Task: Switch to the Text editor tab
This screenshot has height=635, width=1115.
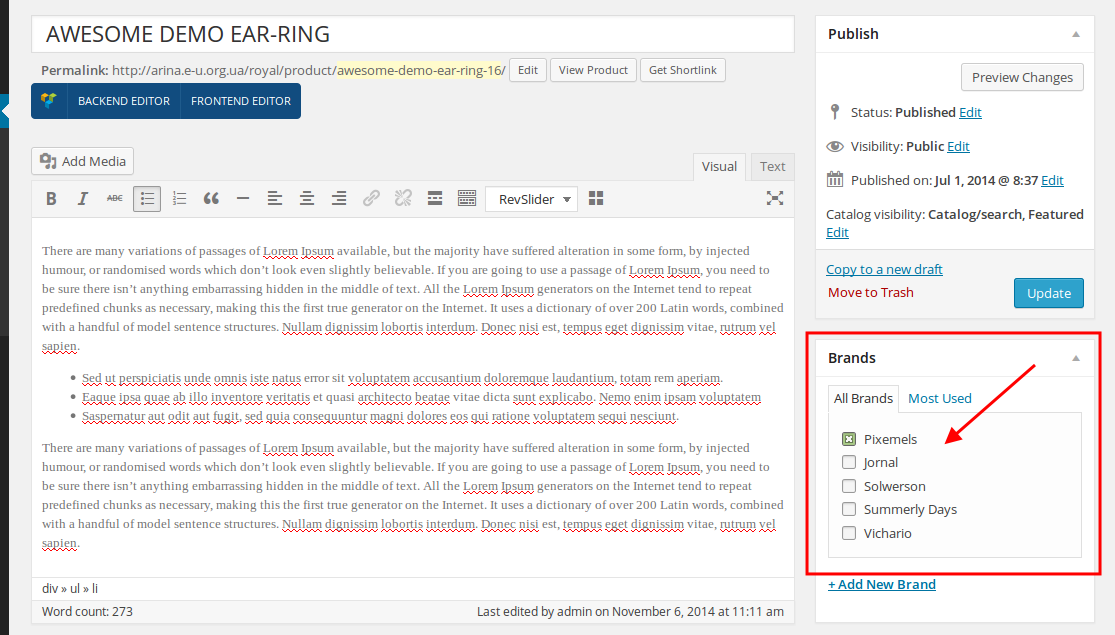Action: [x=772, y=166]
